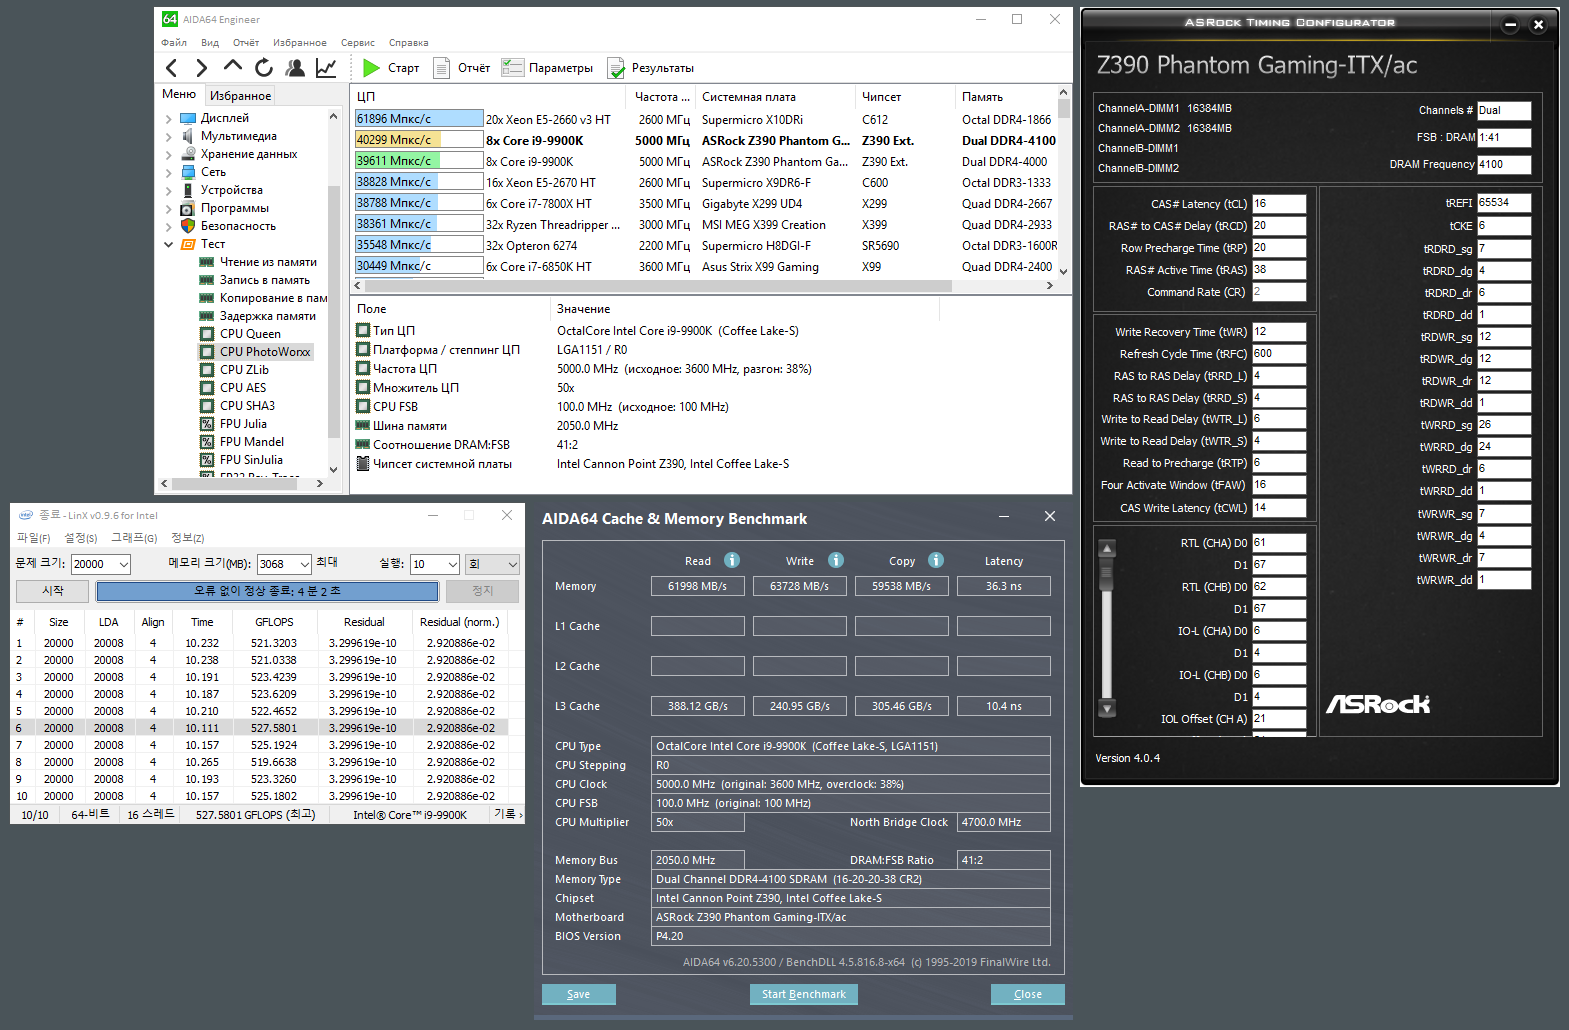Open the Файл menu in AIDA64
The image size is (1569, 1030).
(174, 43)
